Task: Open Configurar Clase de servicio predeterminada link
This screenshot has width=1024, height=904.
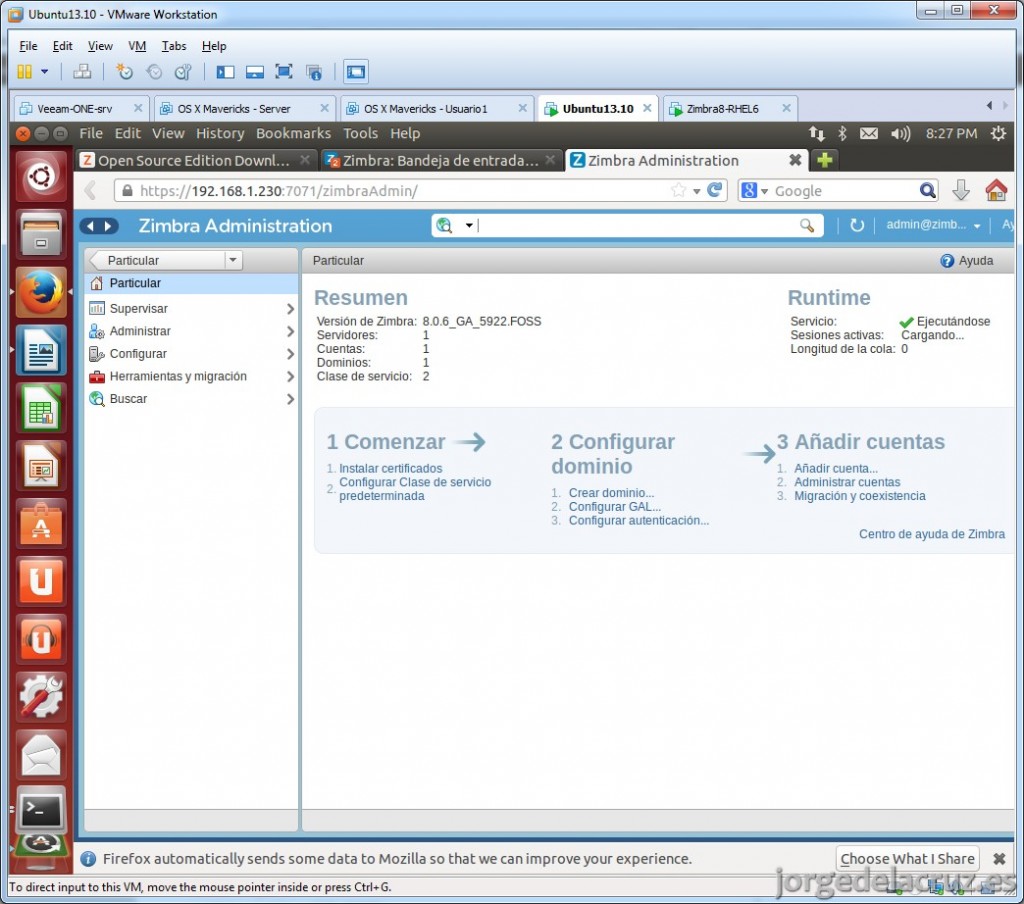Action: click(x=415, y=489)
